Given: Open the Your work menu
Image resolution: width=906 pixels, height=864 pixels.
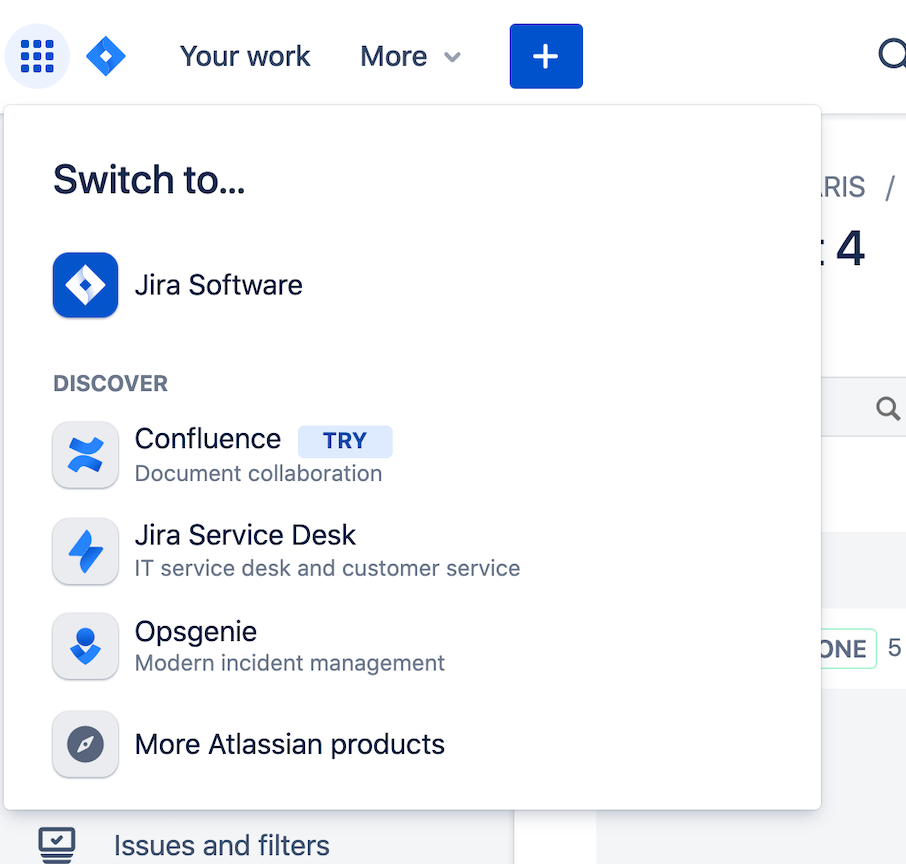Looking at the screenshot, I should point(245,56).
